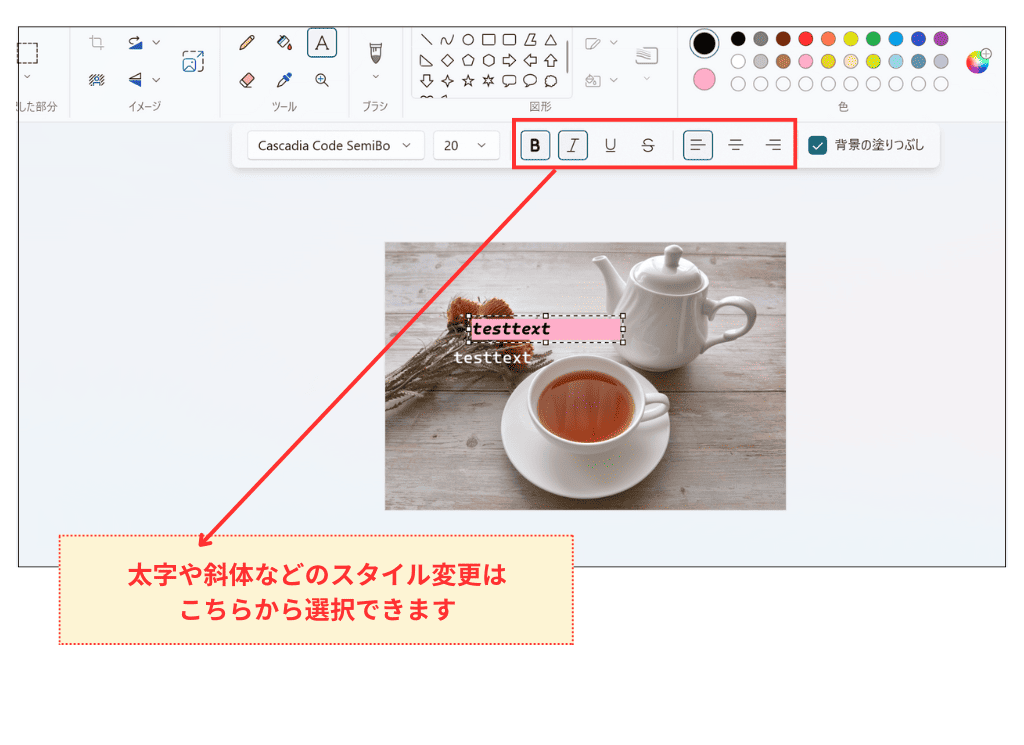Open the Cascadia Code SemiBo font dropdown
This screenshot has height=745, width=1024.
334,145
